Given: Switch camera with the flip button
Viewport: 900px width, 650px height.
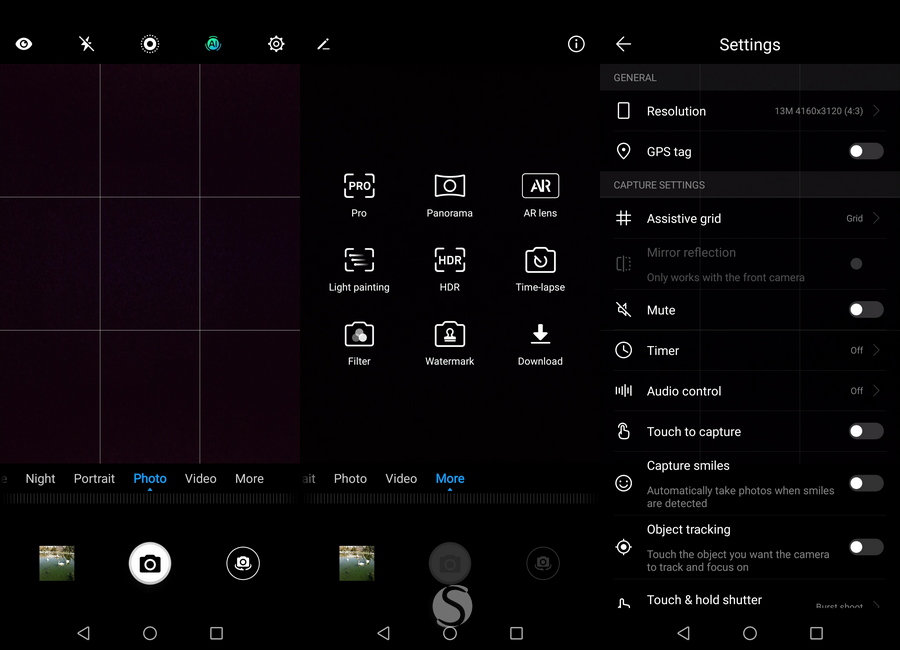Looking at the screenshot, I should click(243, 563).
